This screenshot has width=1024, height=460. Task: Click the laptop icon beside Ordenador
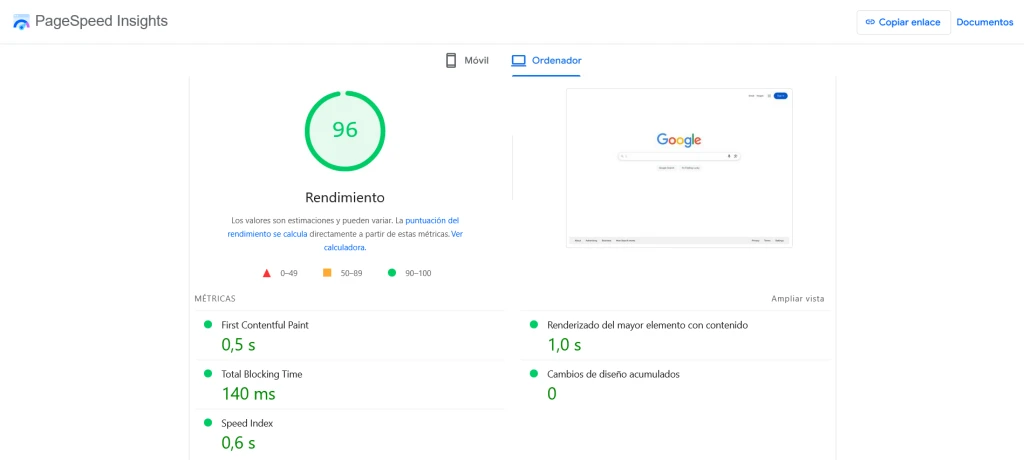tap(519, 61)
